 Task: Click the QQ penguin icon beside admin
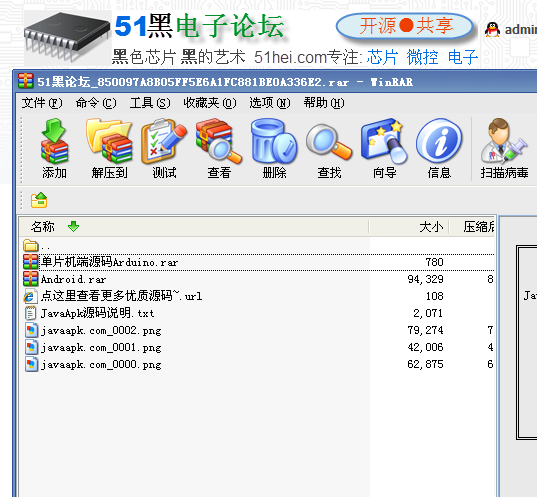492,29
